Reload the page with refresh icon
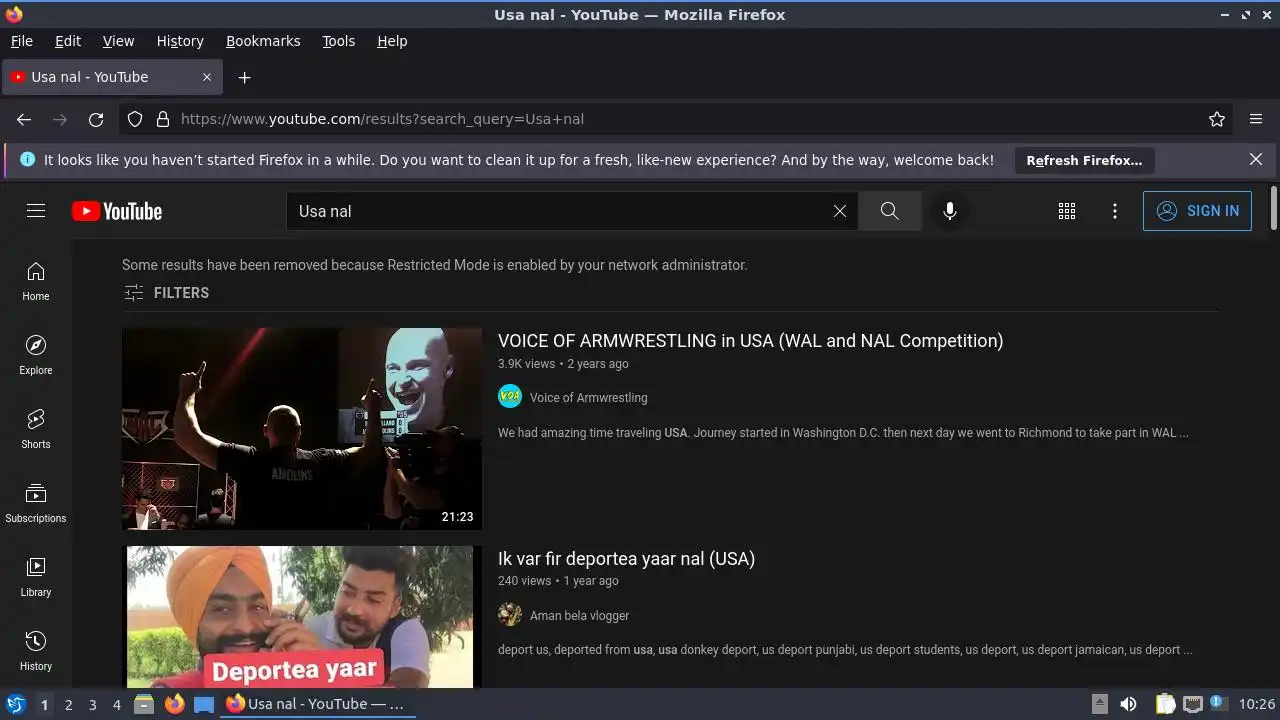This screenshot has width=1280, height=720. point(96,119)
